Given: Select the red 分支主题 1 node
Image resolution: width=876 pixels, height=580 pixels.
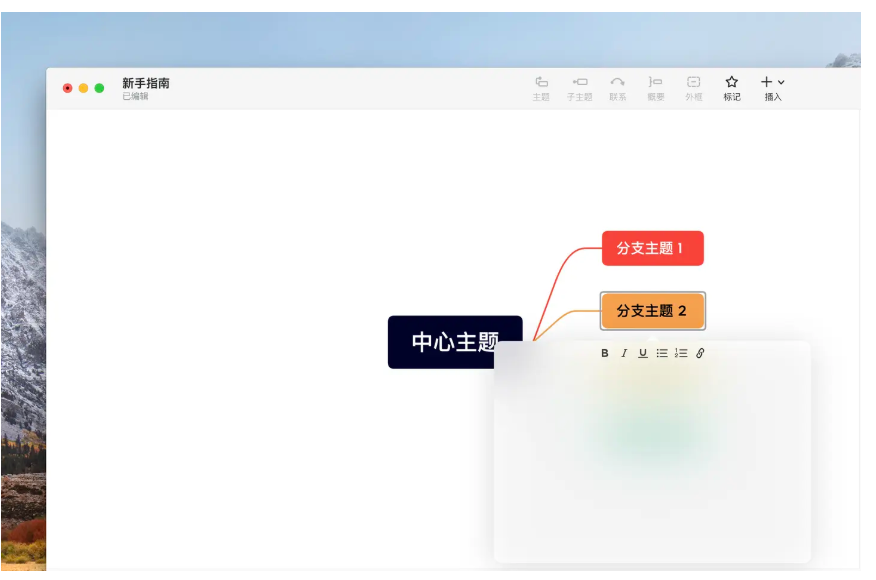Looking at the screenshot, I should coord(652,248).
